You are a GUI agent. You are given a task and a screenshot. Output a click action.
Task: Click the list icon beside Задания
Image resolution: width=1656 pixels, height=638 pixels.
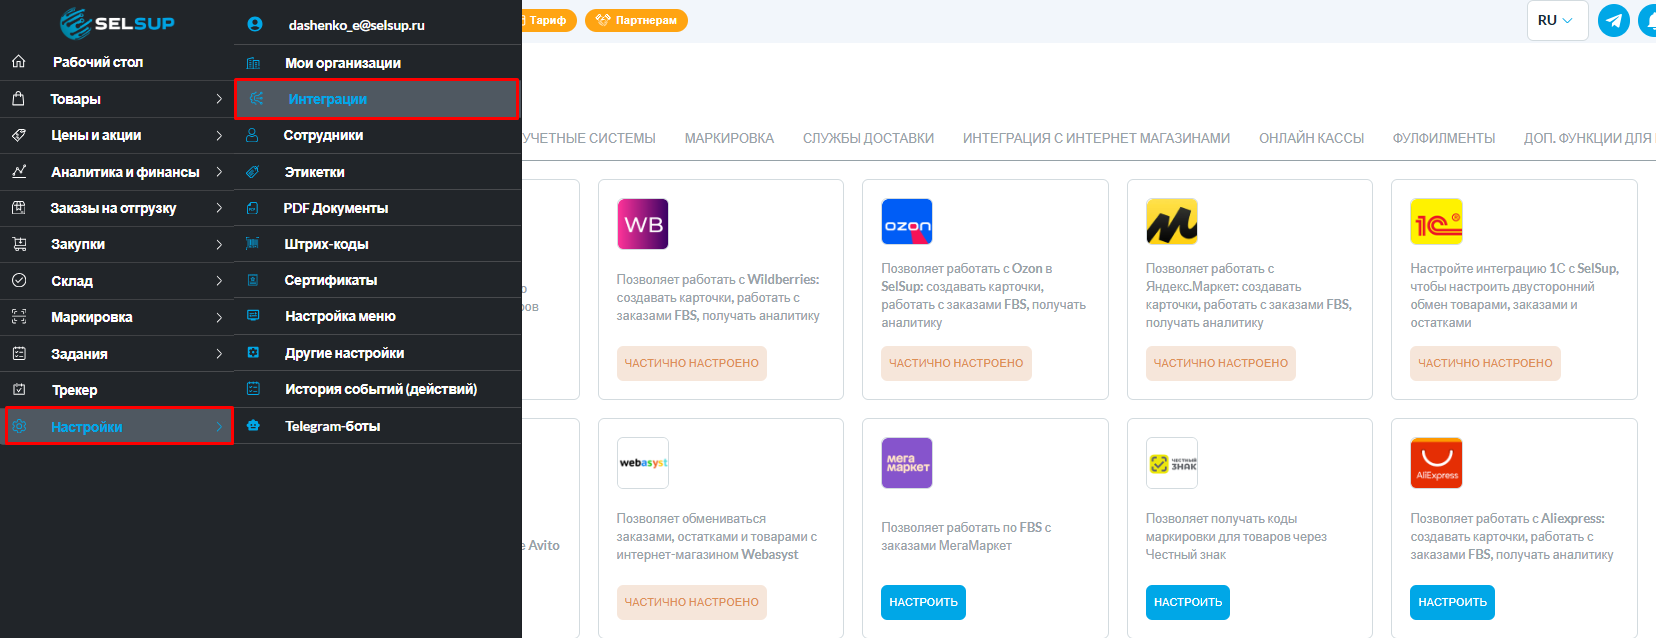click(x=19, y=354)
